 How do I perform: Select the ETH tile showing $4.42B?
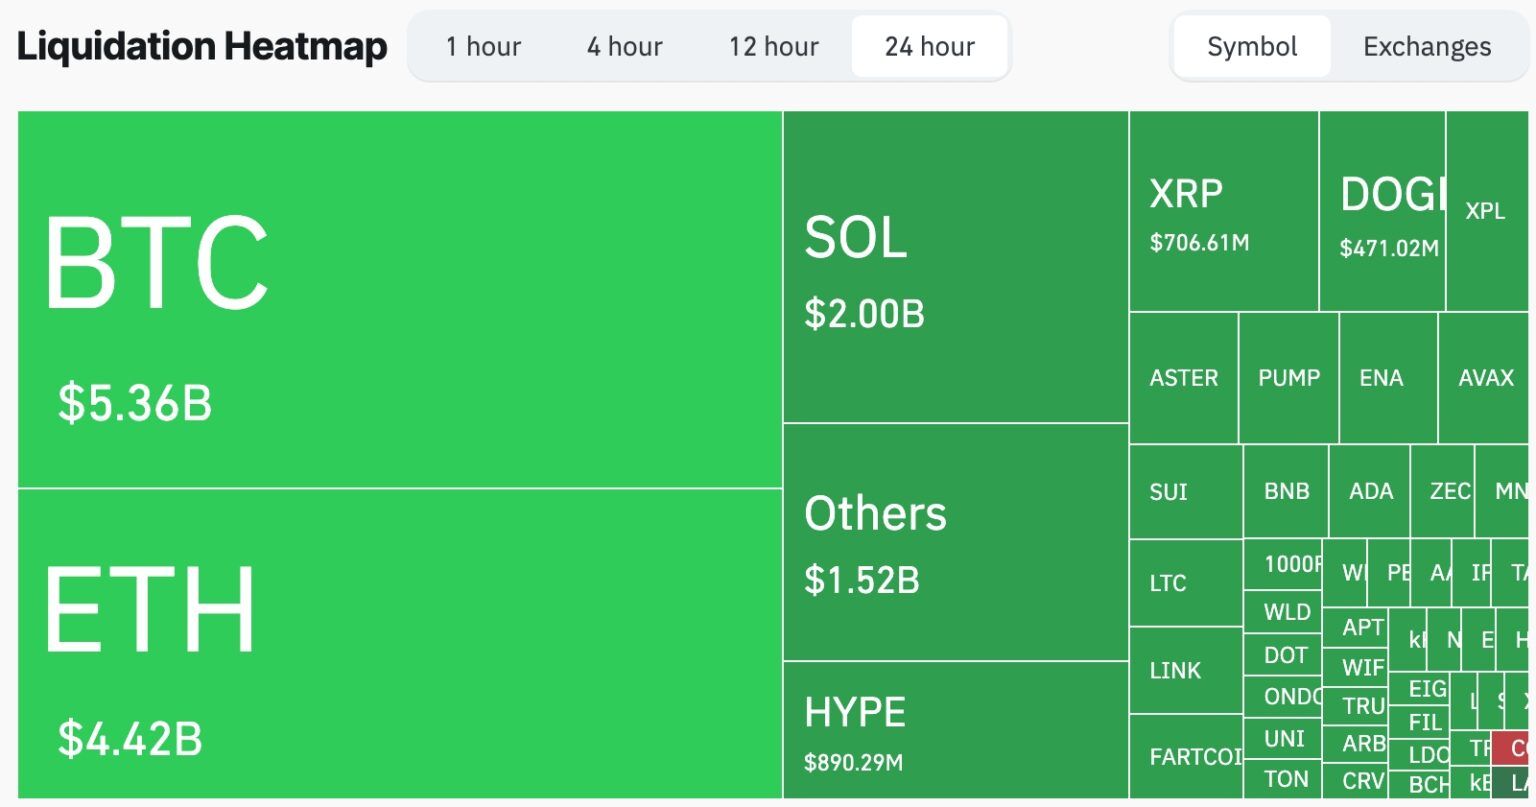(x=400, y=640)
